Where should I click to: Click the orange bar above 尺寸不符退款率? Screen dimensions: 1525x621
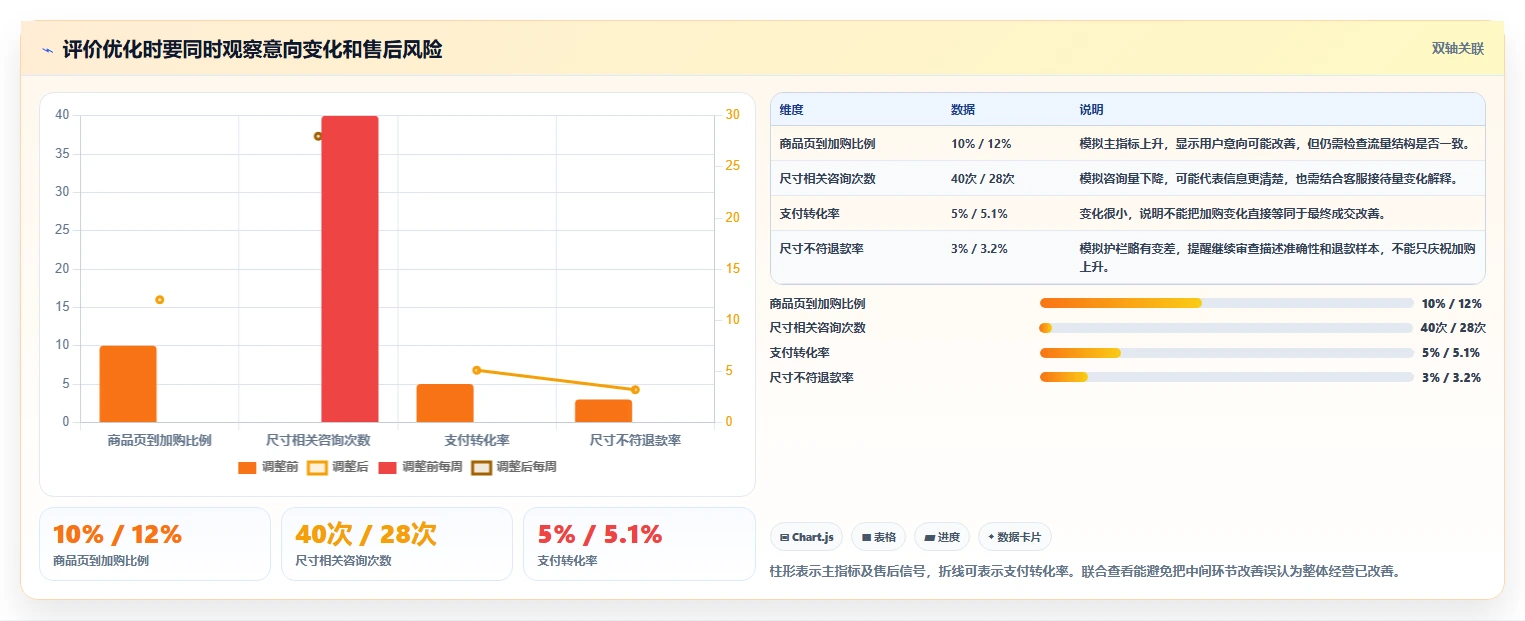[x=604, y=411]
